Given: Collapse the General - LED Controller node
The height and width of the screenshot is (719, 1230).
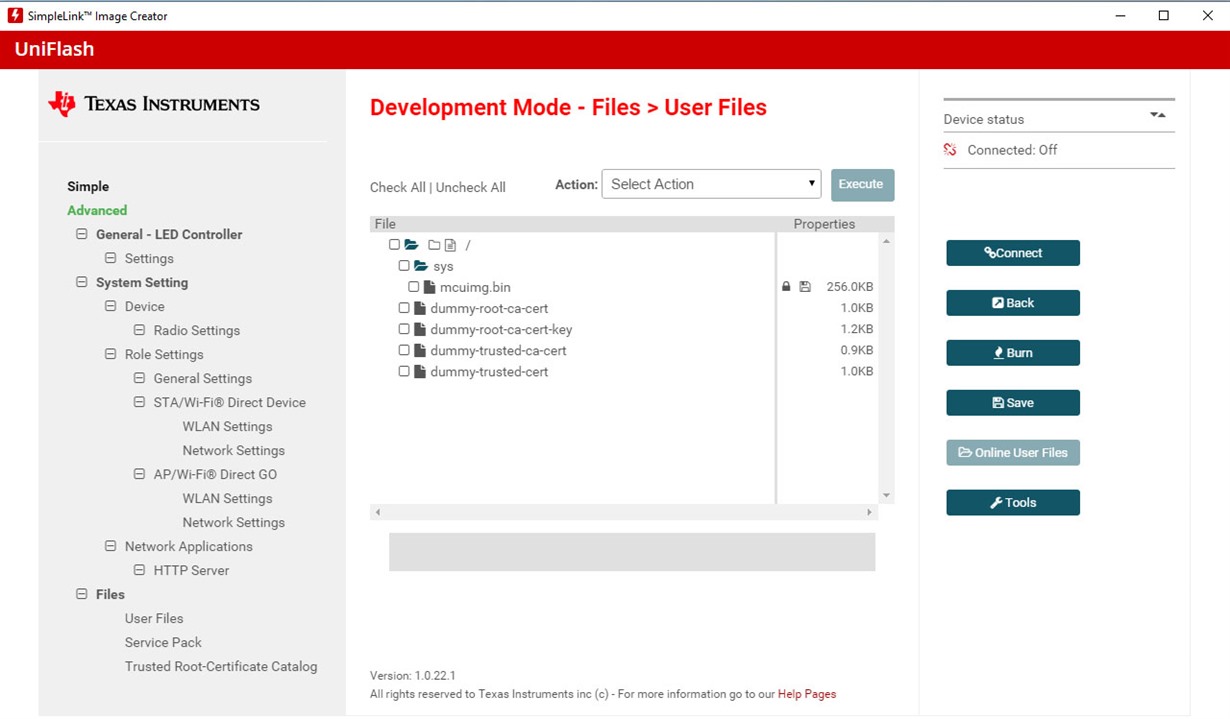Looking at the screenshot, I should pos(82,234).
